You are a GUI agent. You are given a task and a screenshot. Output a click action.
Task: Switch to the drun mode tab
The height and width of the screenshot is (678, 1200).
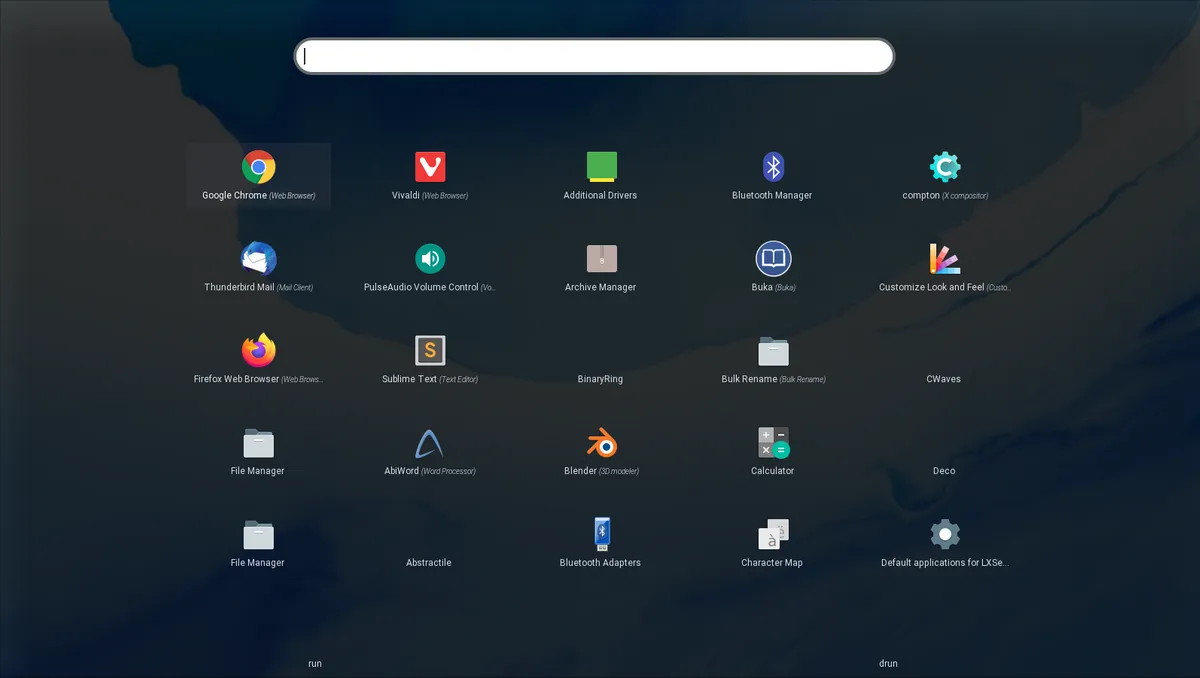point(888,663)
